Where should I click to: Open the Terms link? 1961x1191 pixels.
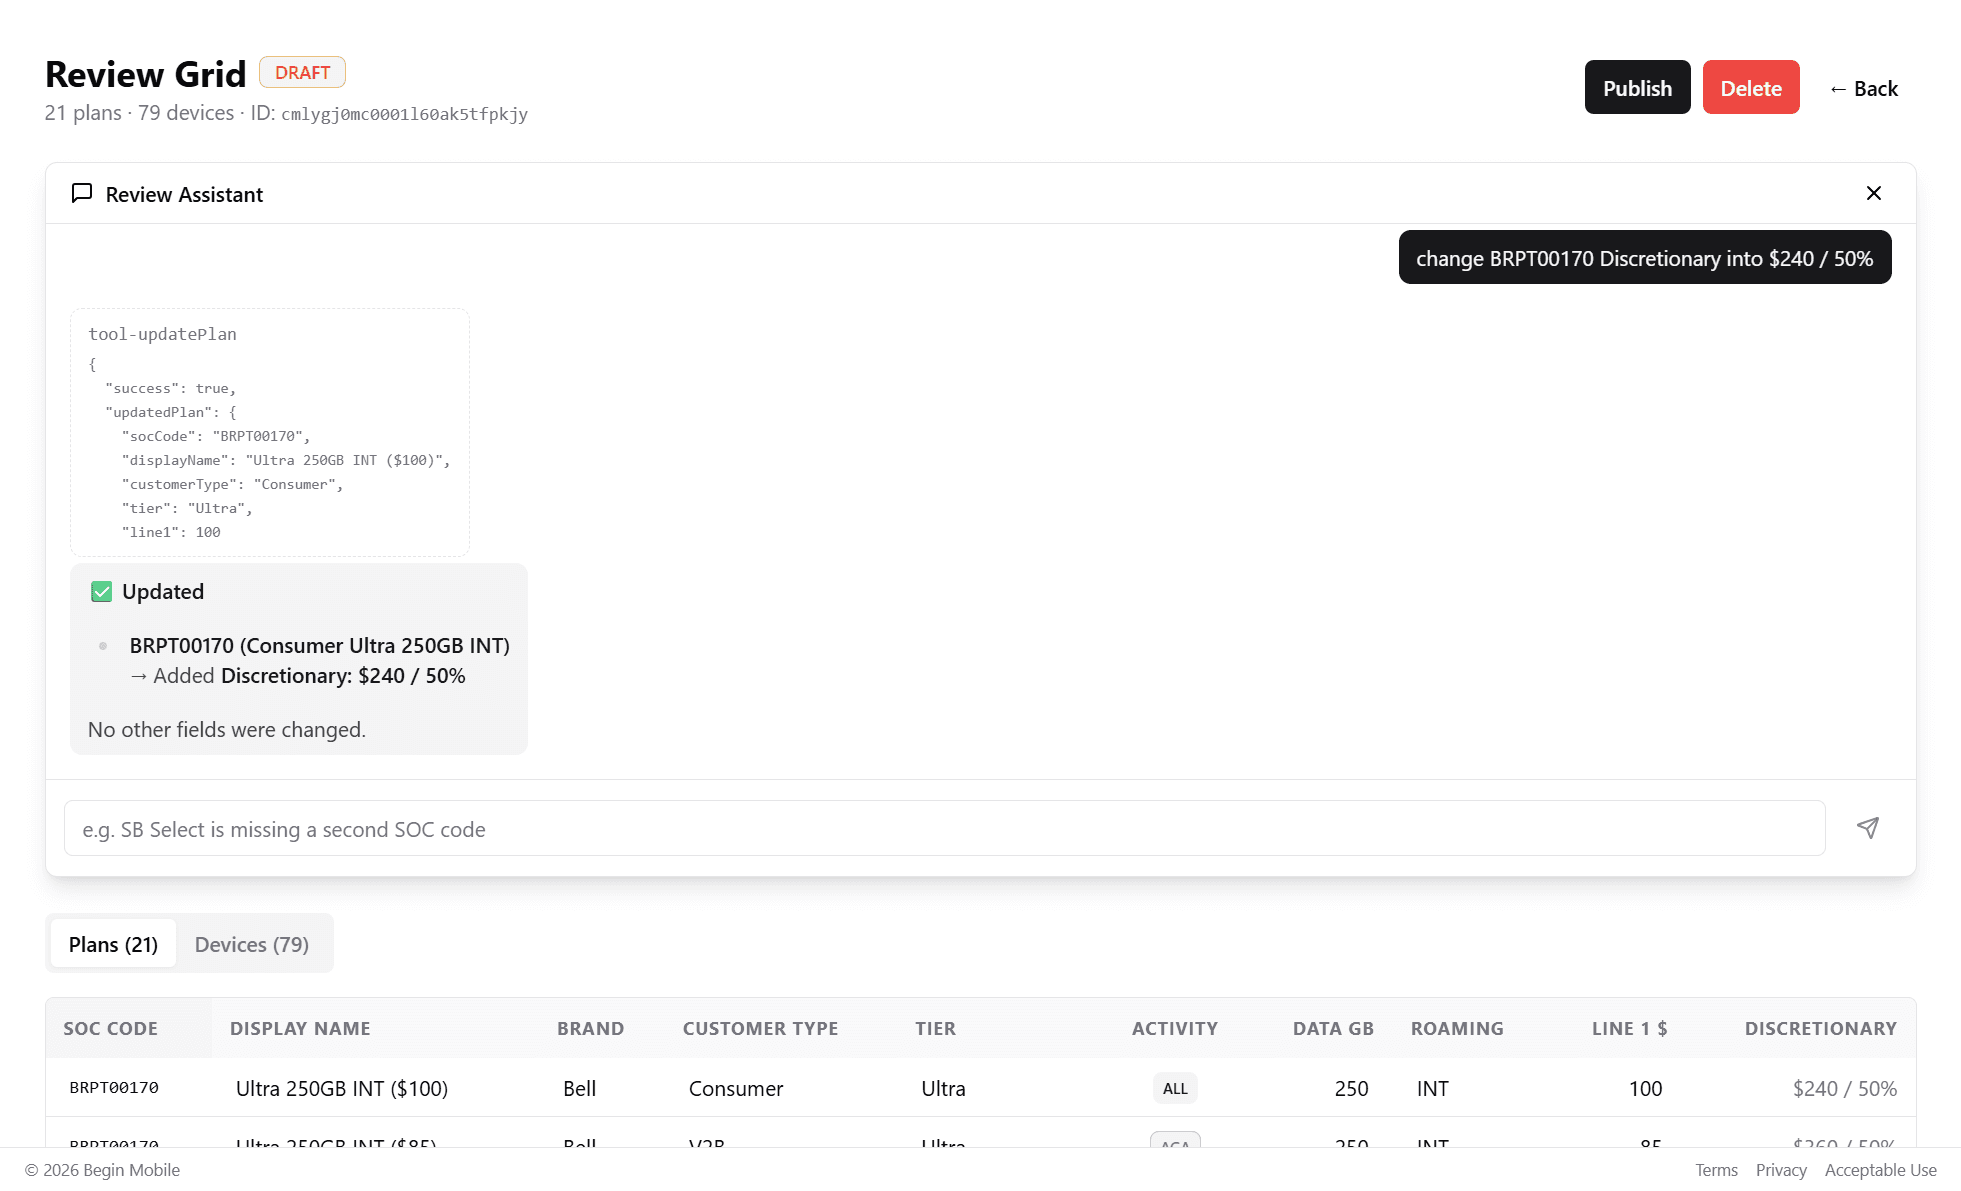point(1716,1169)
